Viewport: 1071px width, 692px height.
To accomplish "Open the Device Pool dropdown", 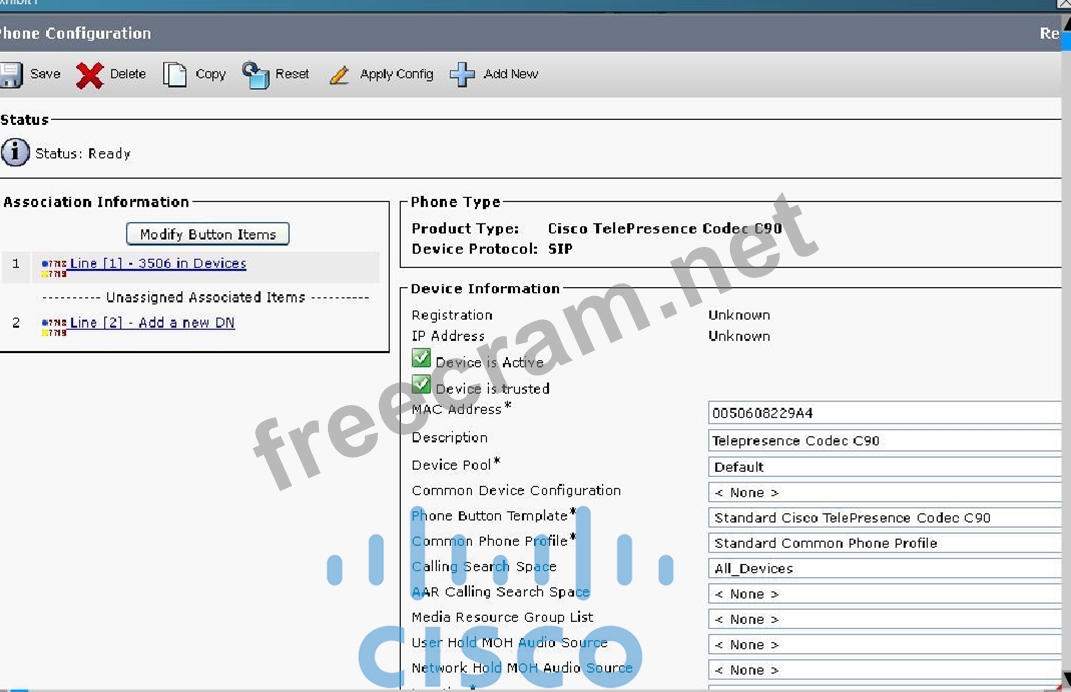I will [x=885, y=467].
